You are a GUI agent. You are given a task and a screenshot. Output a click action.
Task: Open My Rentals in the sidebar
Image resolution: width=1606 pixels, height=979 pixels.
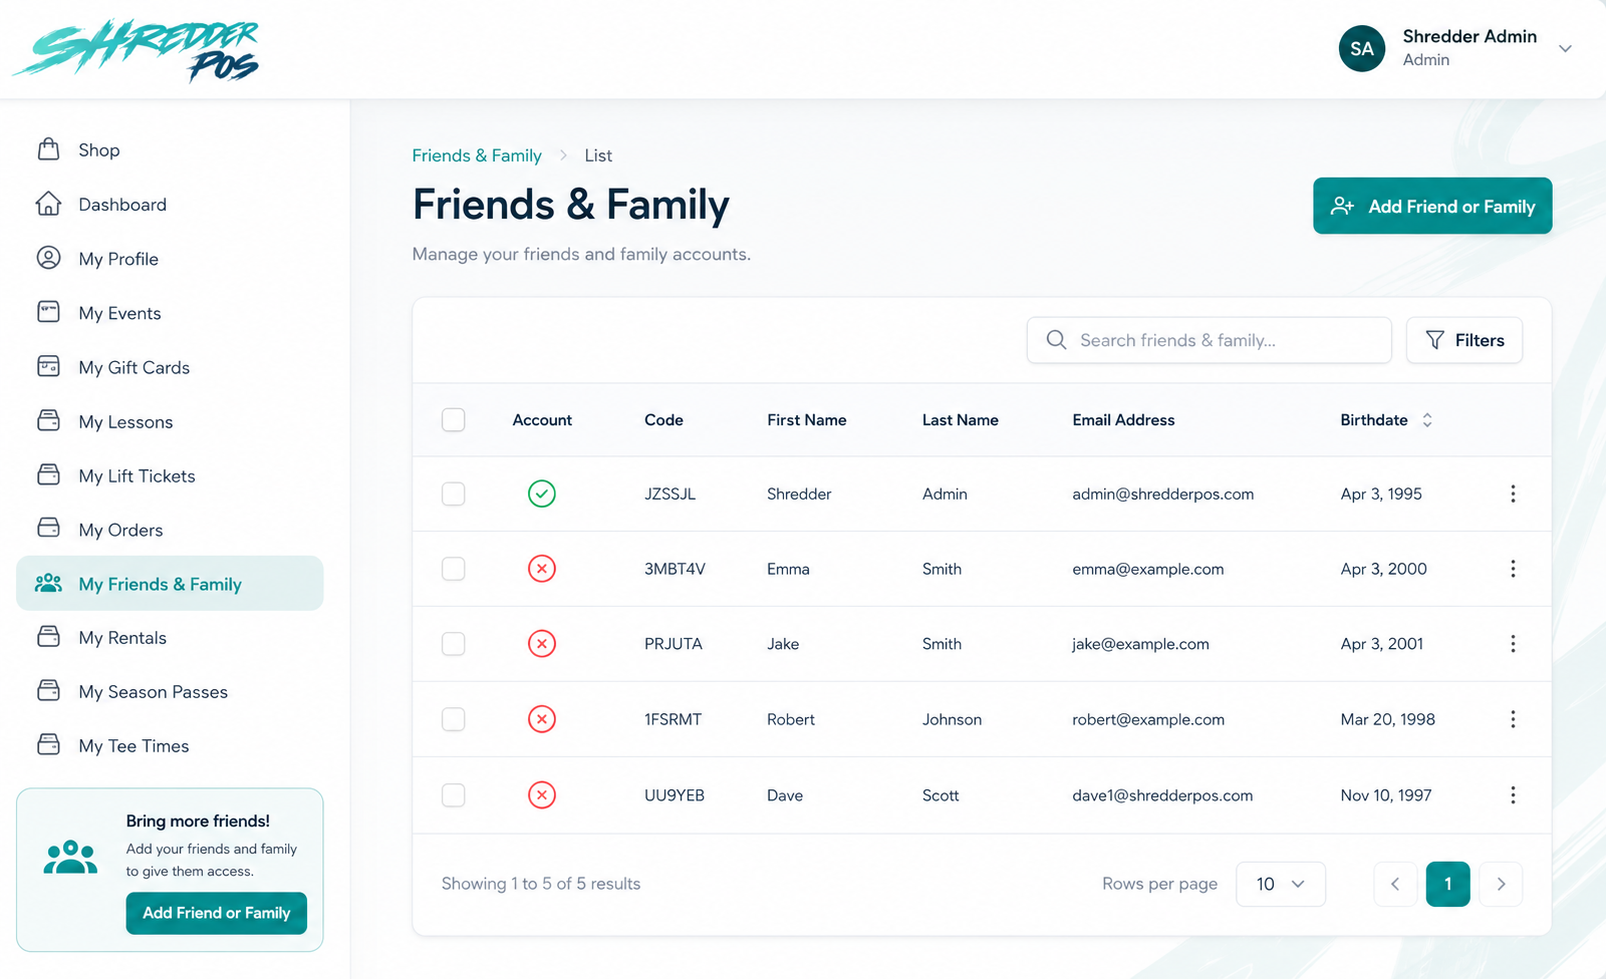tap(170, 637)
